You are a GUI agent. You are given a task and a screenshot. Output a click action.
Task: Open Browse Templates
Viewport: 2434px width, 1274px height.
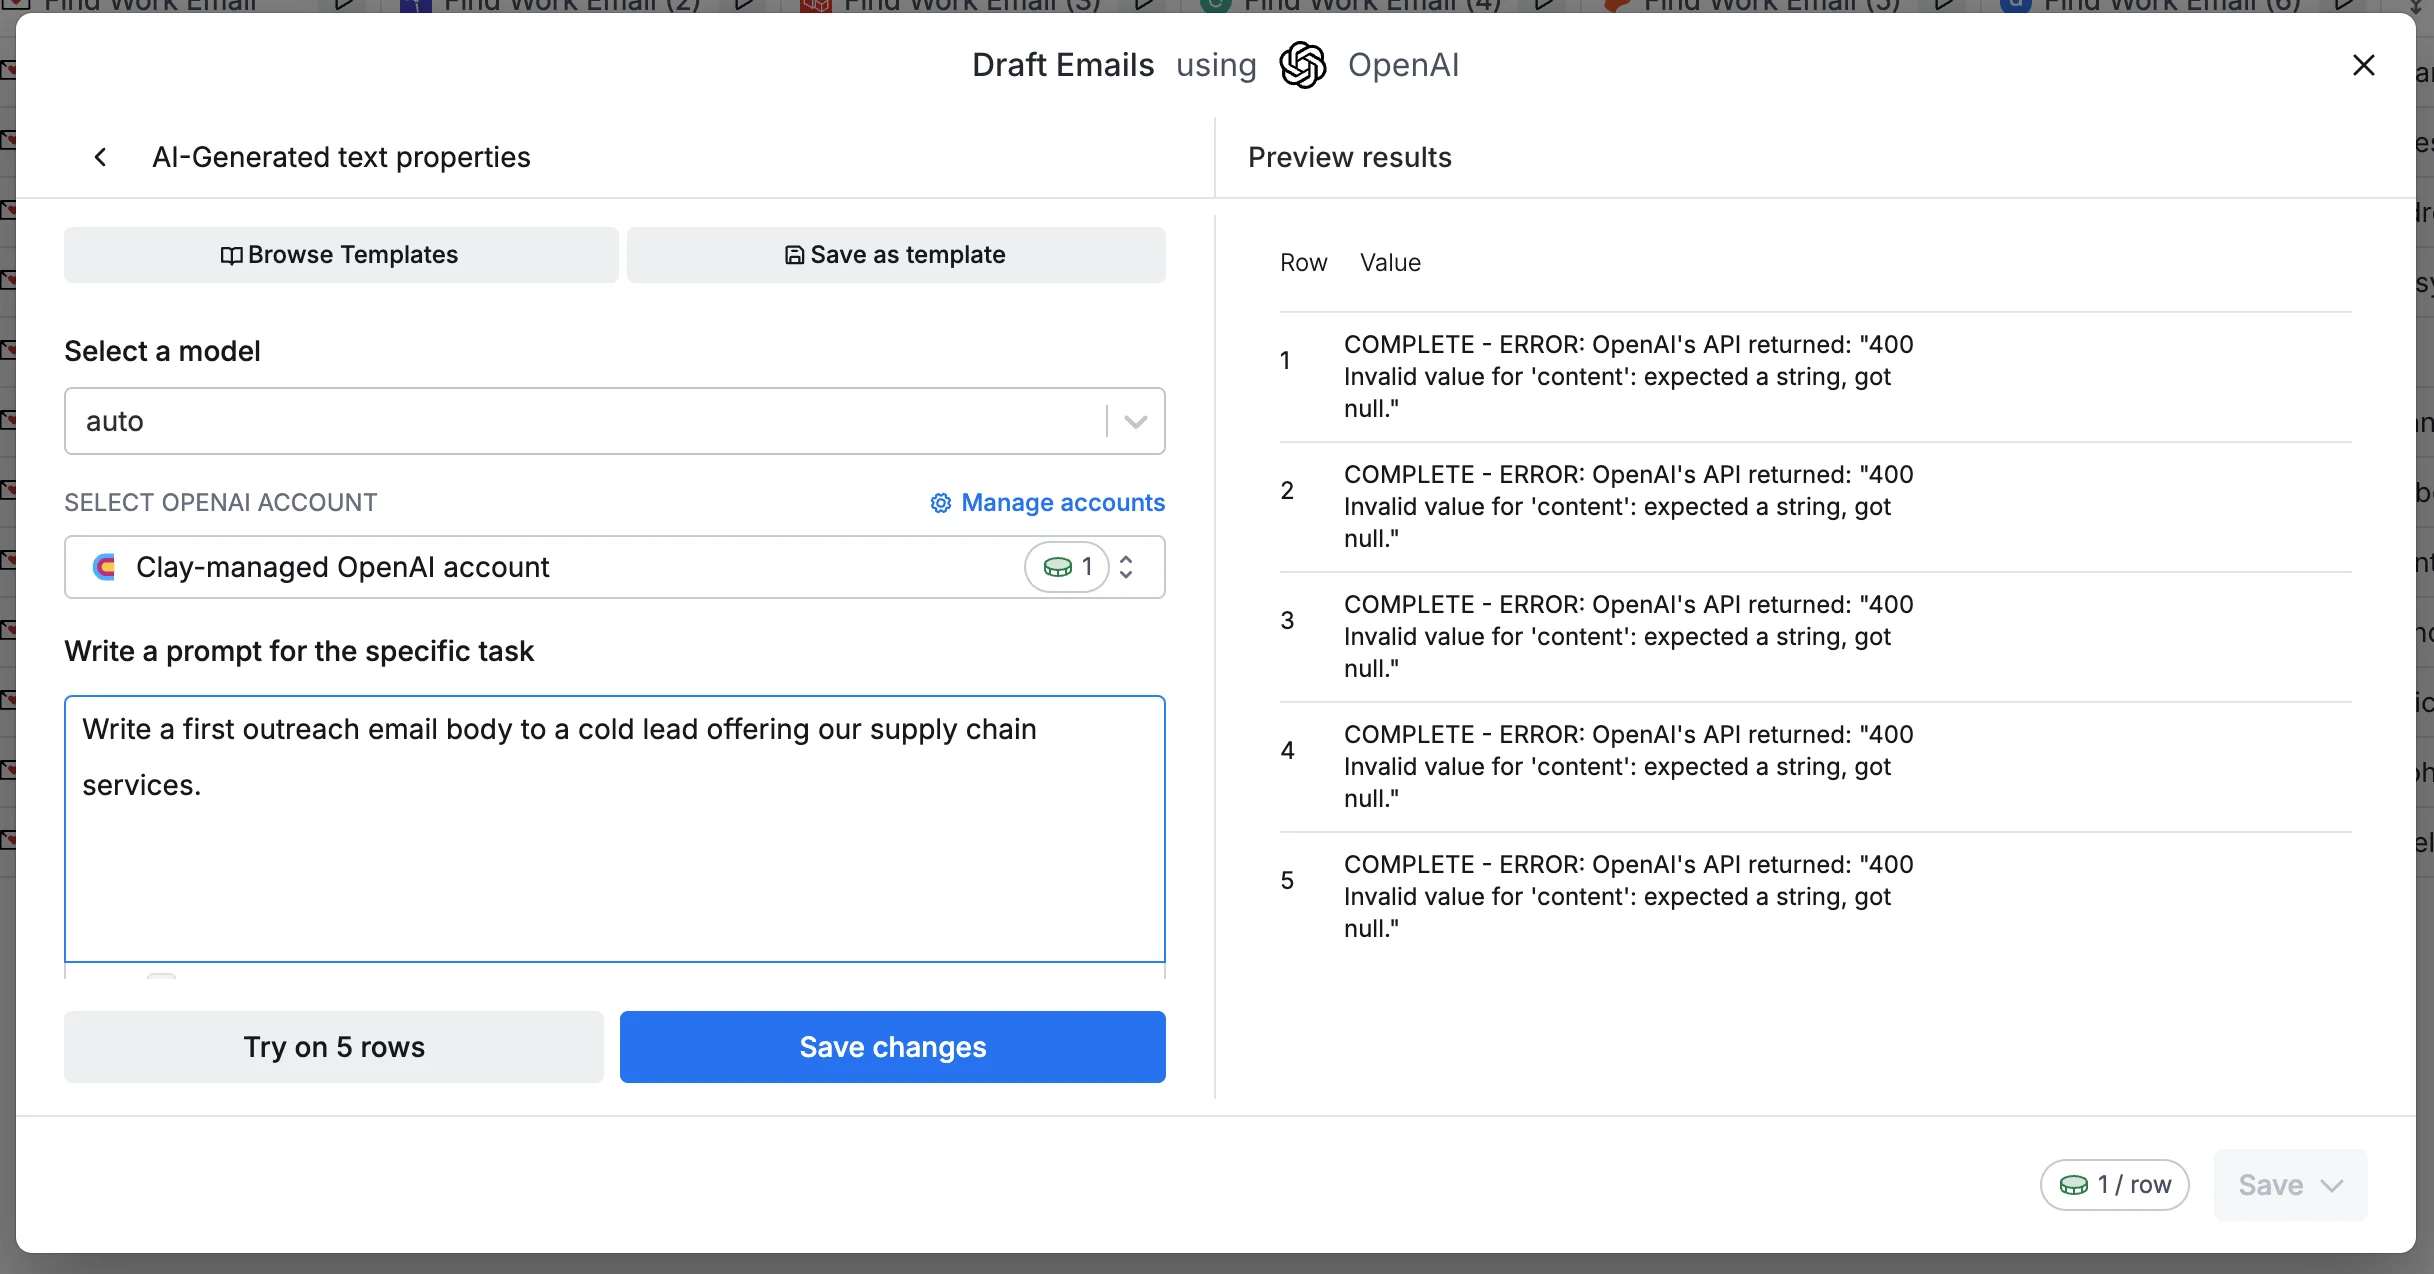(340, 255)
